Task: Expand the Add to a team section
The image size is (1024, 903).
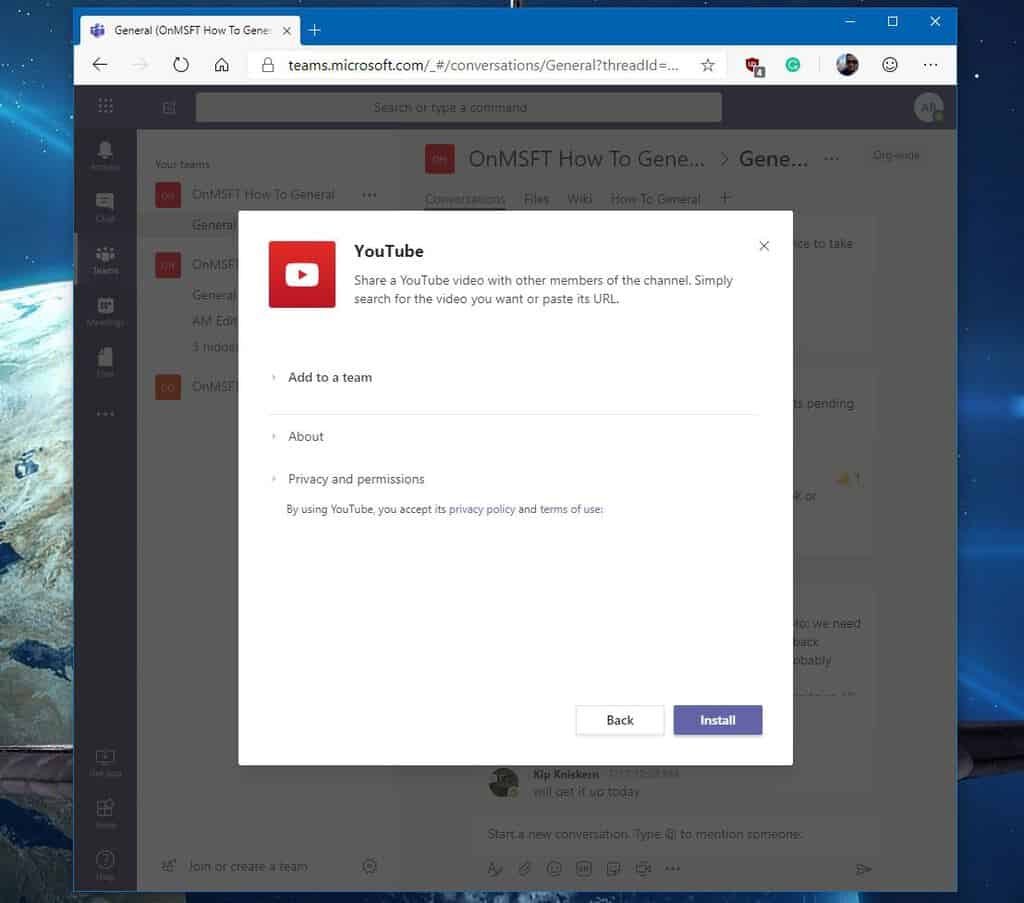Action: point(329,377)
